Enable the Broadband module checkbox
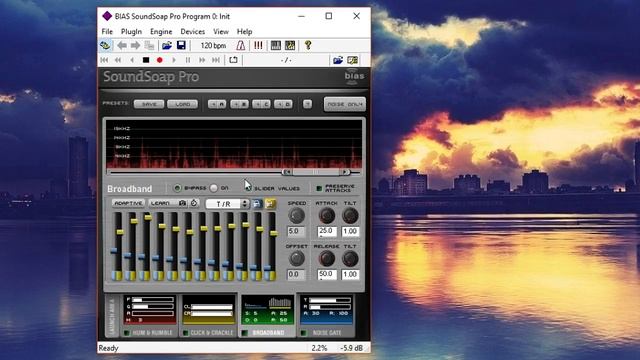640x360 pixels. coord(245,333)
